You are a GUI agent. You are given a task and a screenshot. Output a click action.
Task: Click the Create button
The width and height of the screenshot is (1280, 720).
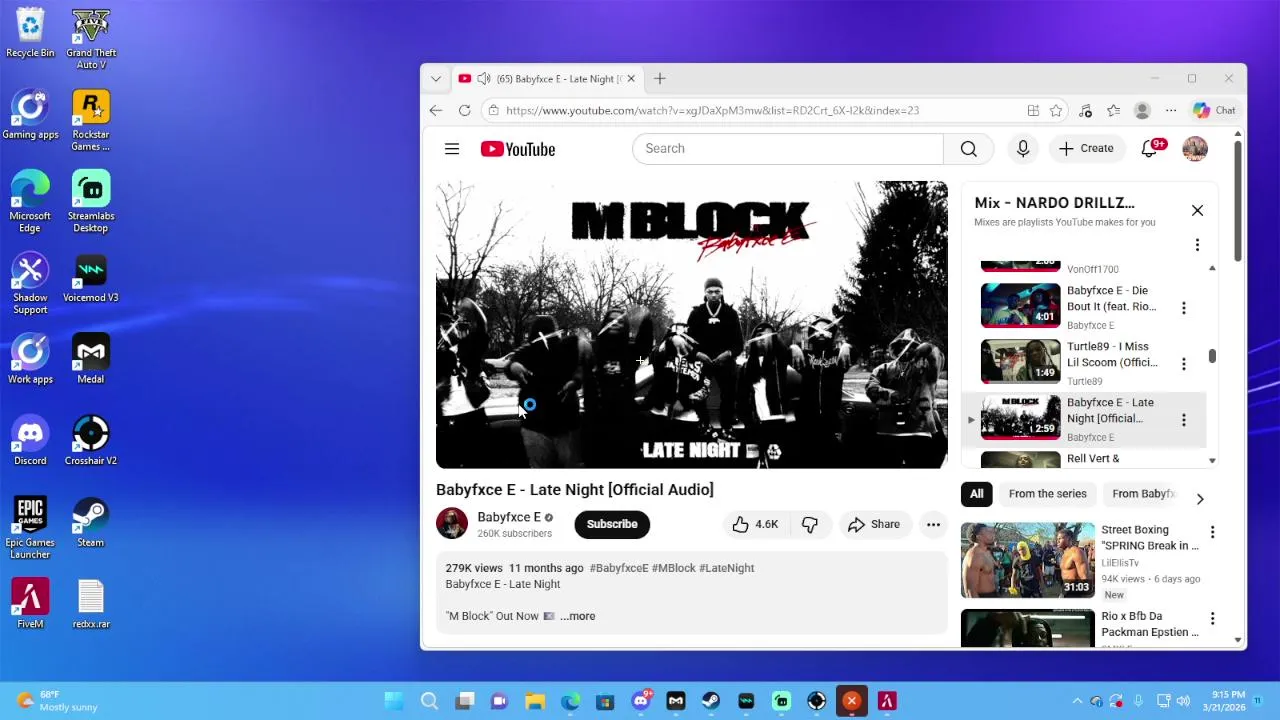(1086, 149)
